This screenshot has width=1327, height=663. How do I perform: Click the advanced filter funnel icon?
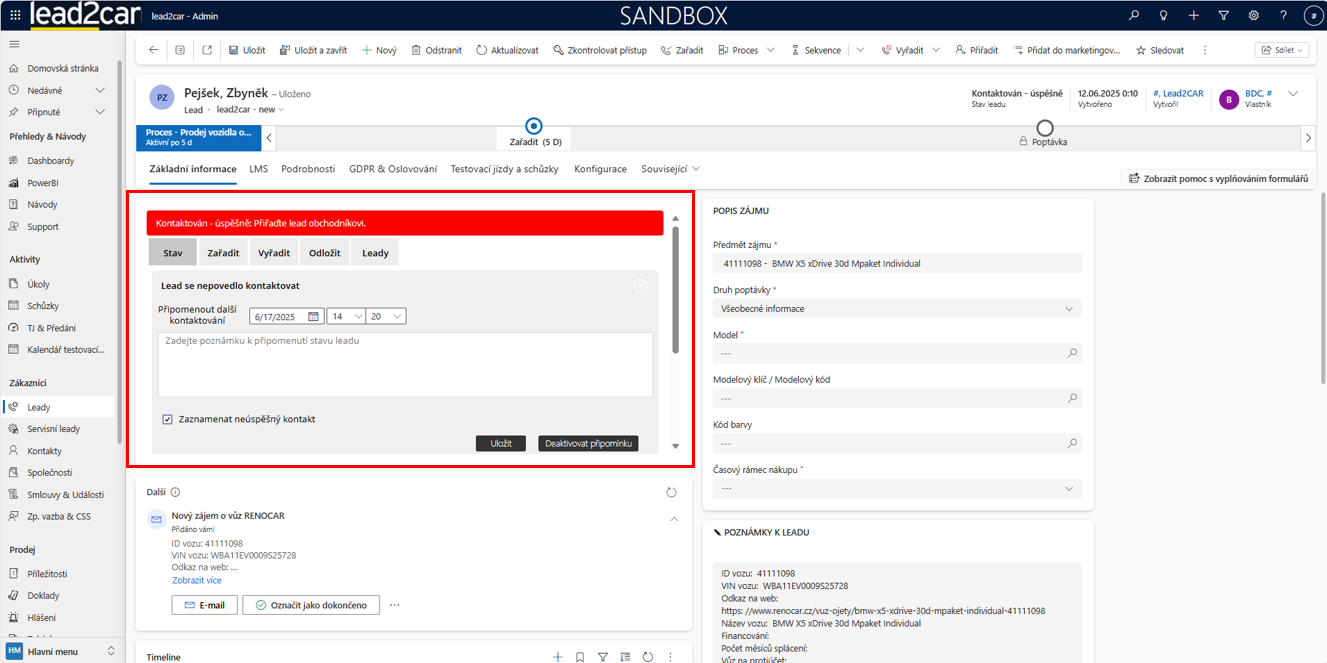coord(1223,16)
